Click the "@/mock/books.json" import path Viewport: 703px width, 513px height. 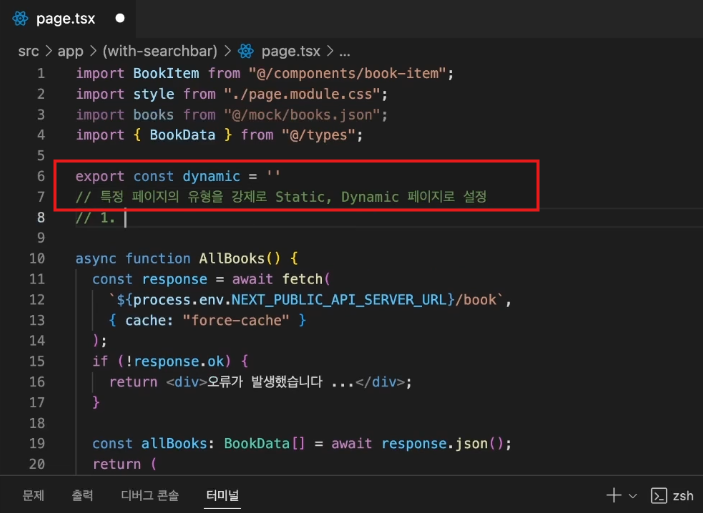(302, 115)
